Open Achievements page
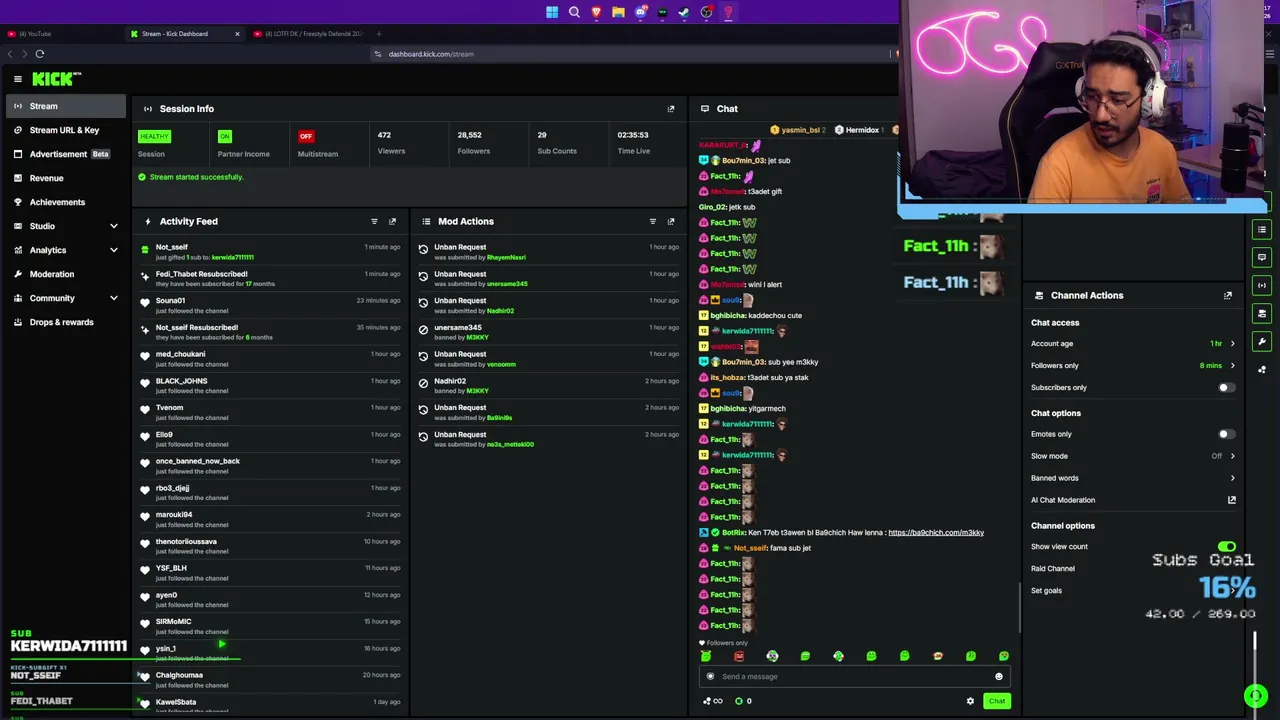Screen dimensions: 1280x720 pos(64,202)
